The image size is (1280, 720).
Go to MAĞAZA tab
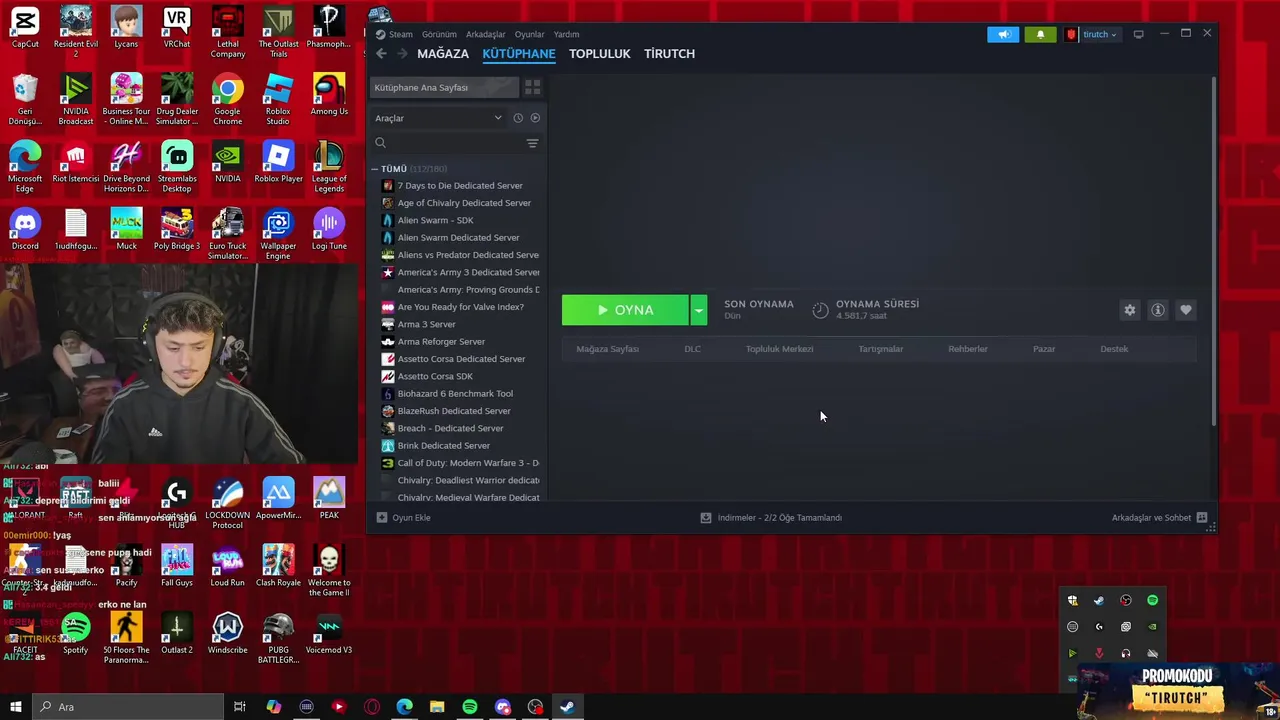[x=443, y=54]
